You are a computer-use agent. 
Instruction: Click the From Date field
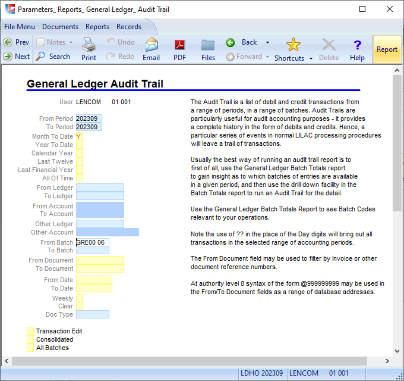(x=94, y=280)
